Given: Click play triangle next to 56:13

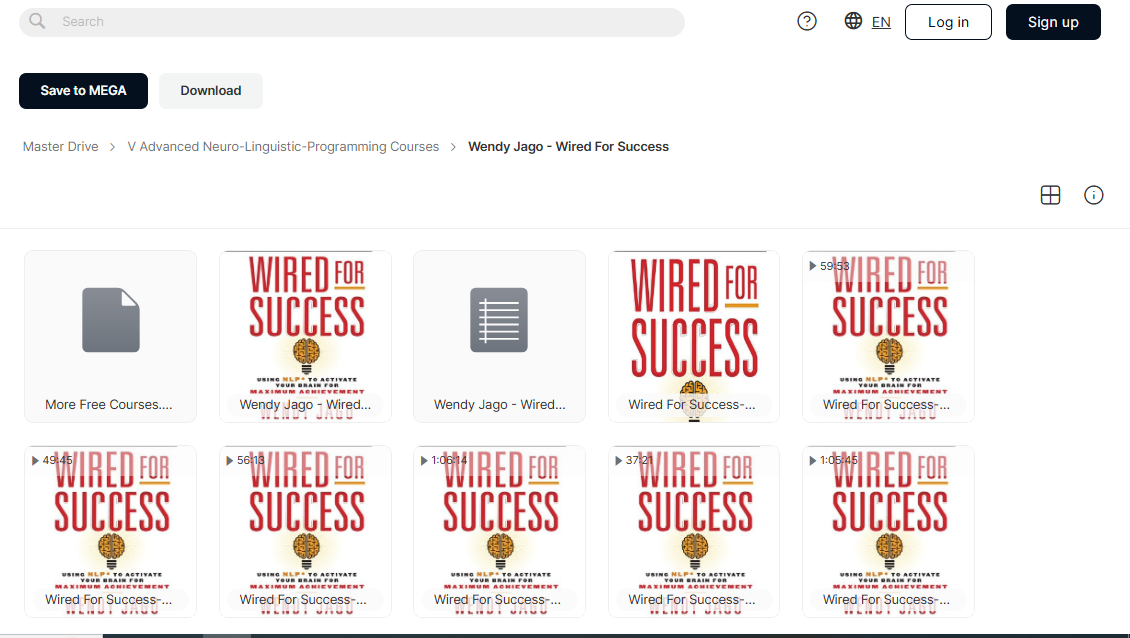Looking at the screenshot, I should click(230, 461).
